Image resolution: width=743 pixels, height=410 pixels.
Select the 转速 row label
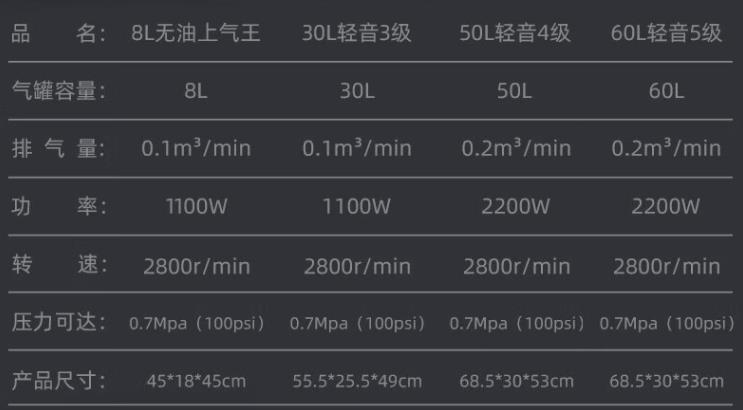(x=59, y=265)
